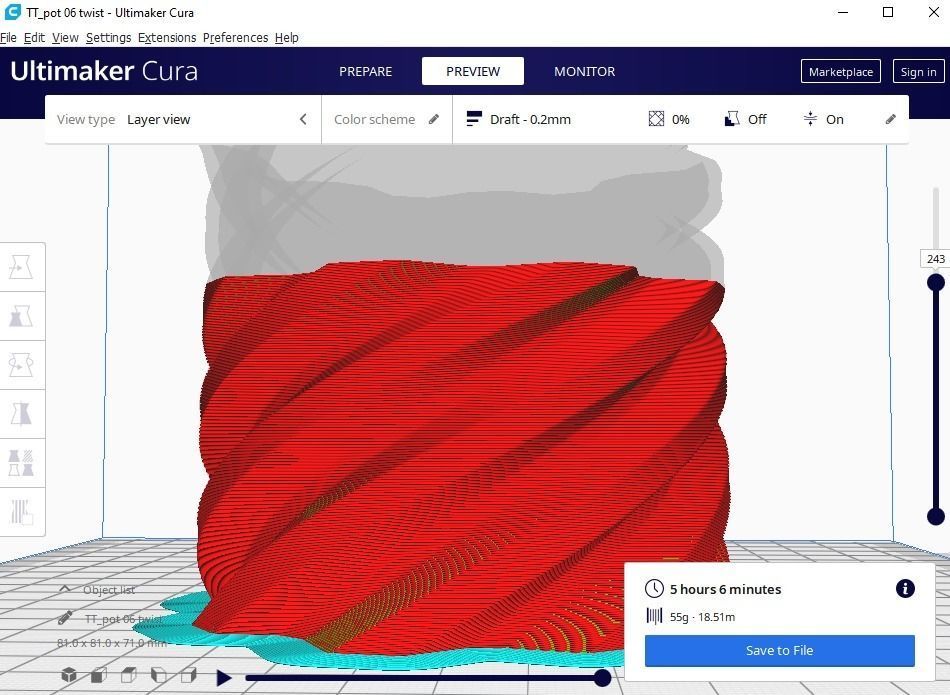
Task: Switch to the PREVIEW stage
Action: coord(473,71)
